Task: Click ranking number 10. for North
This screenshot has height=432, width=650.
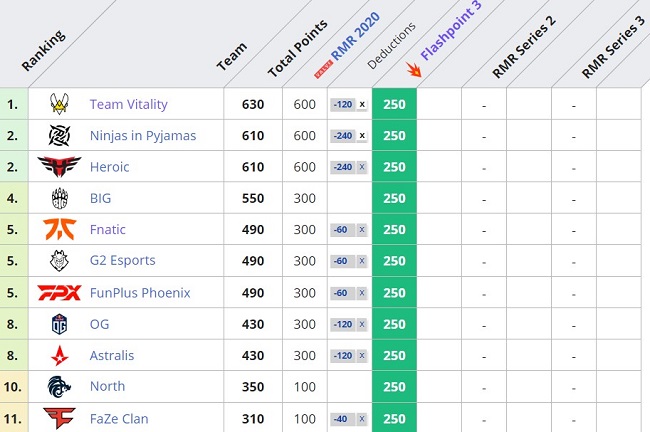Action: coord(12,387)
